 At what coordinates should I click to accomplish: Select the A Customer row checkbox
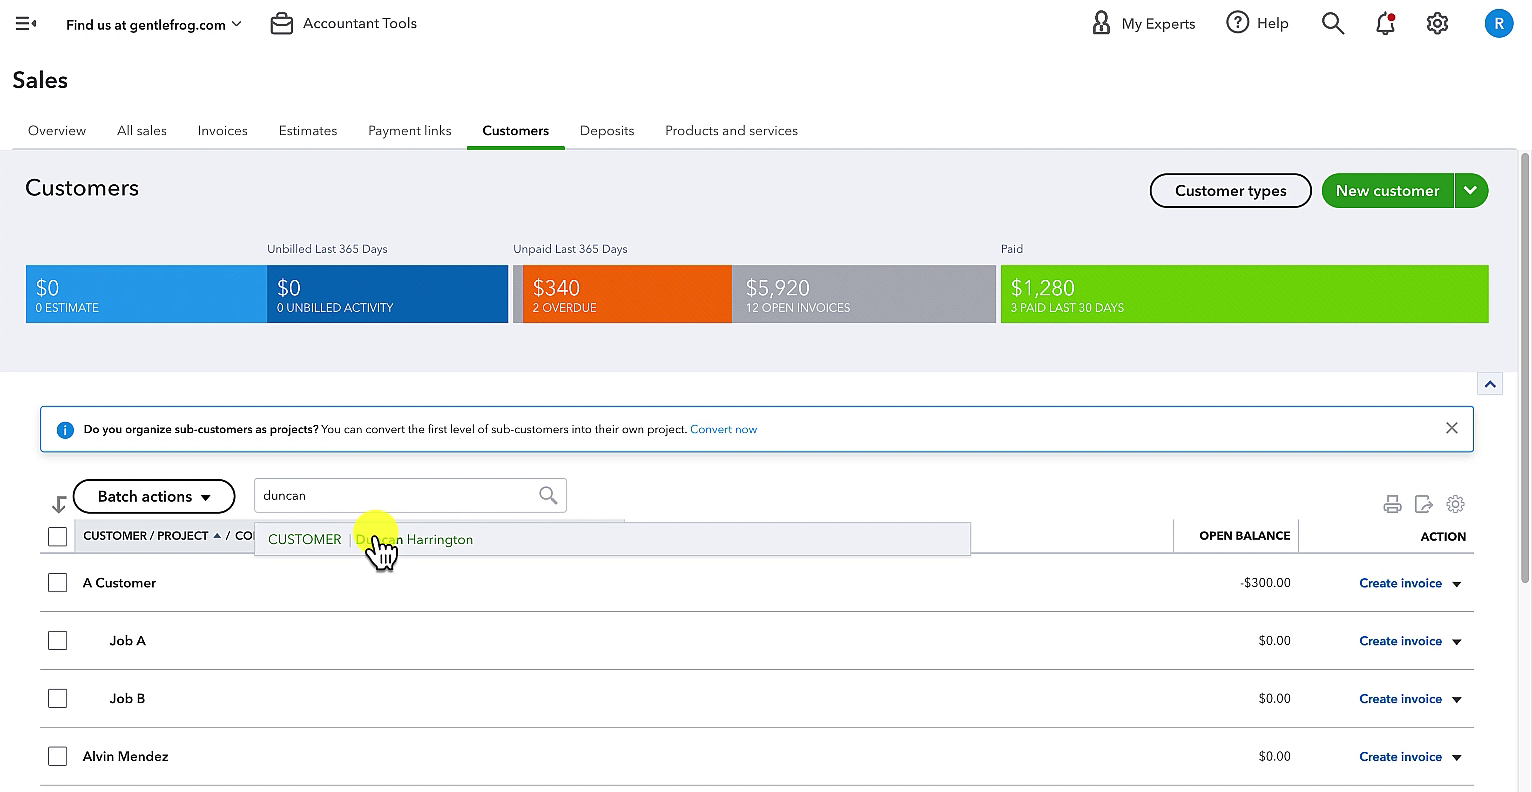pyautogui.click(x=58, y=583)
